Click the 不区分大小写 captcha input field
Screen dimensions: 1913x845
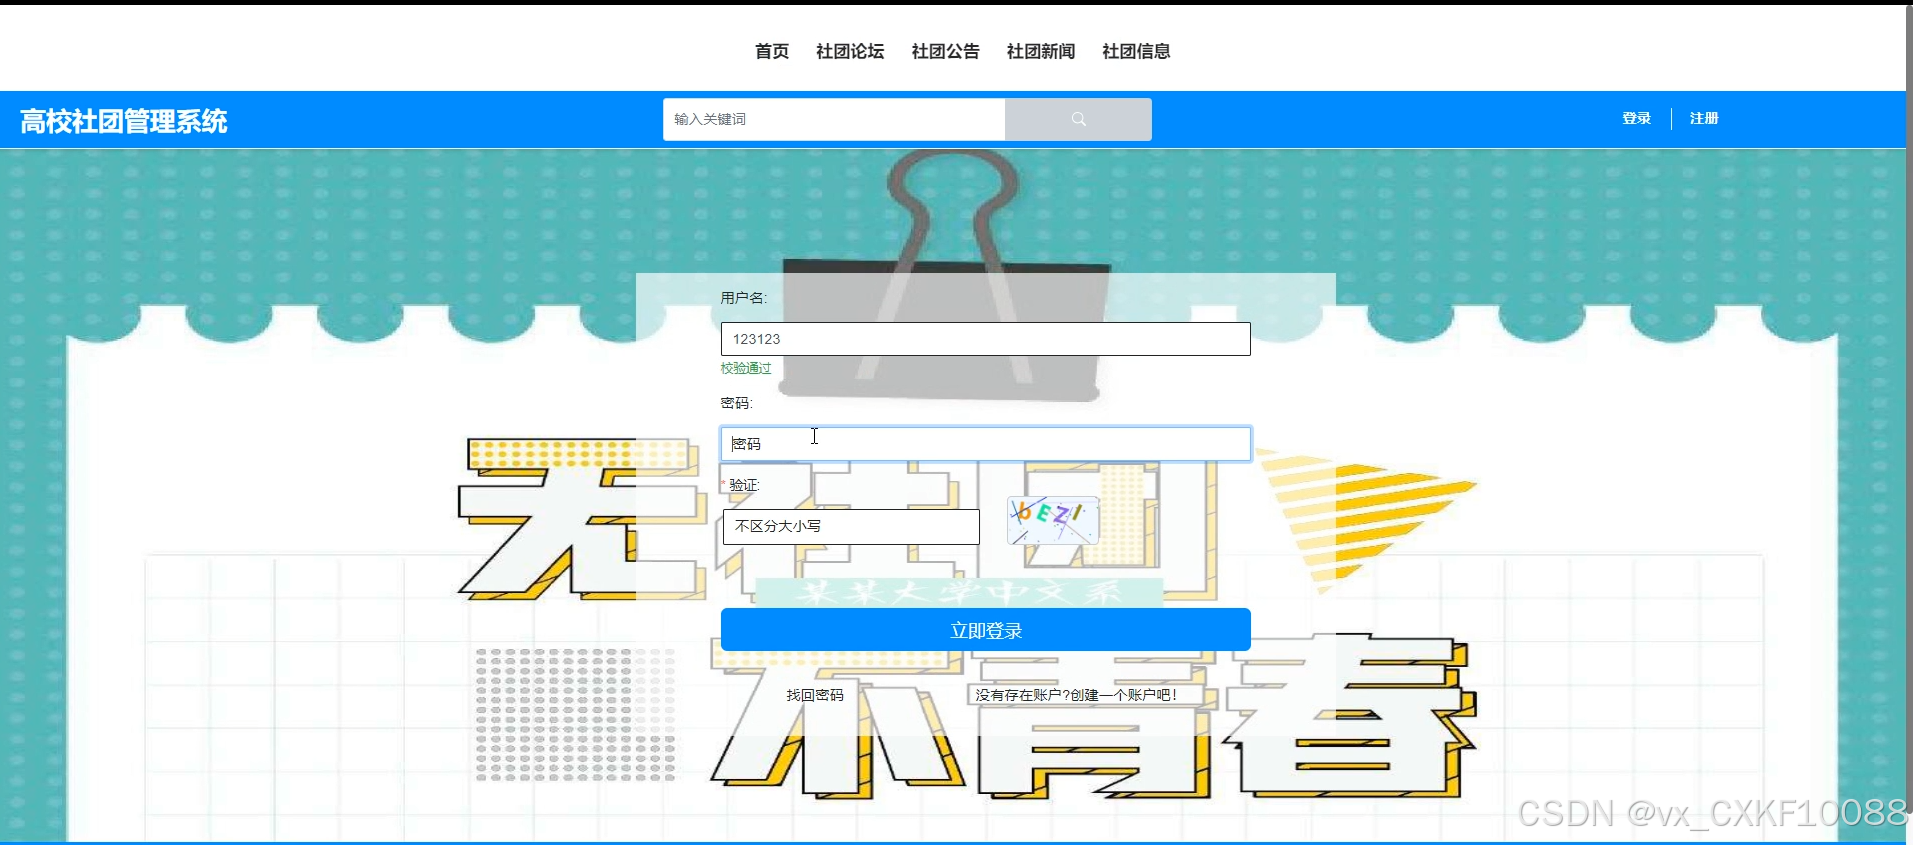click(x=851, y=526)
